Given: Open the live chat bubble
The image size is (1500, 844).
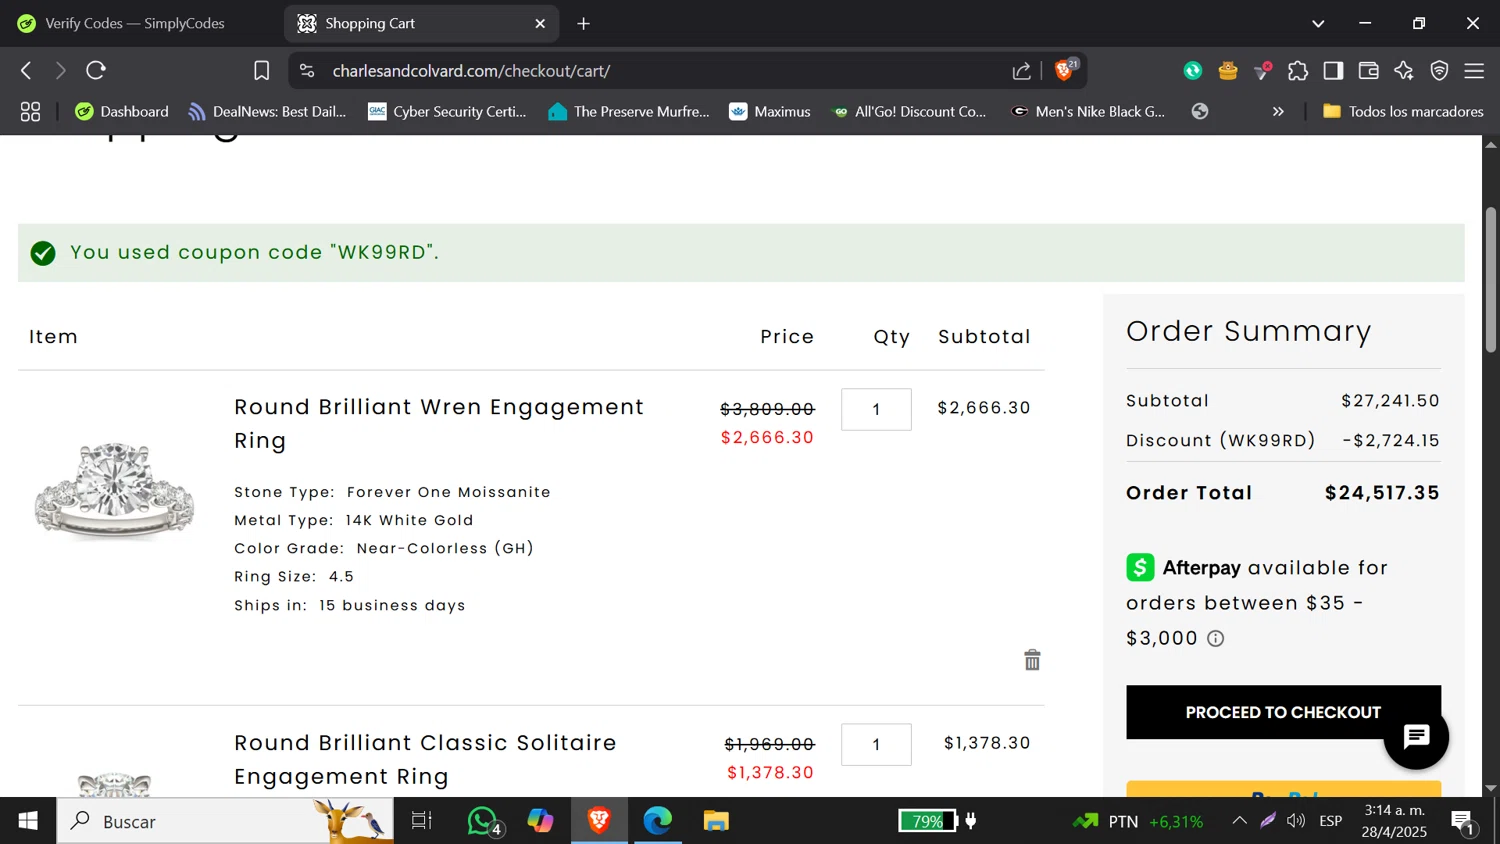Looking at the screenshot, I should point(1416,737).
